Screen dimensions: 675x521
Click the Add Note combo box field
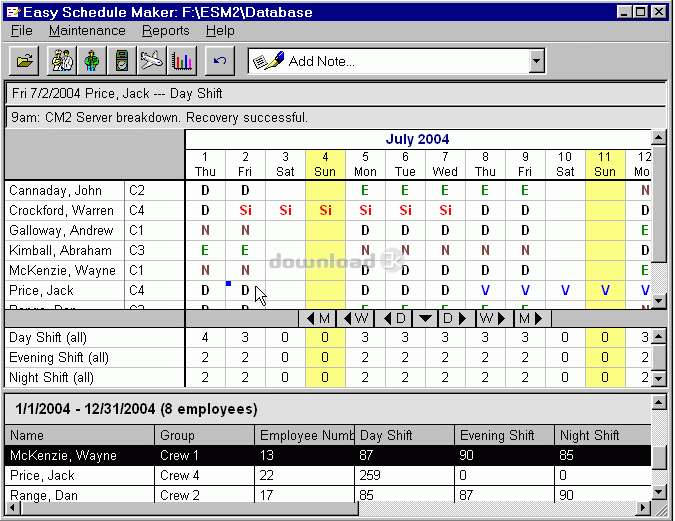(x=396, y=61)
